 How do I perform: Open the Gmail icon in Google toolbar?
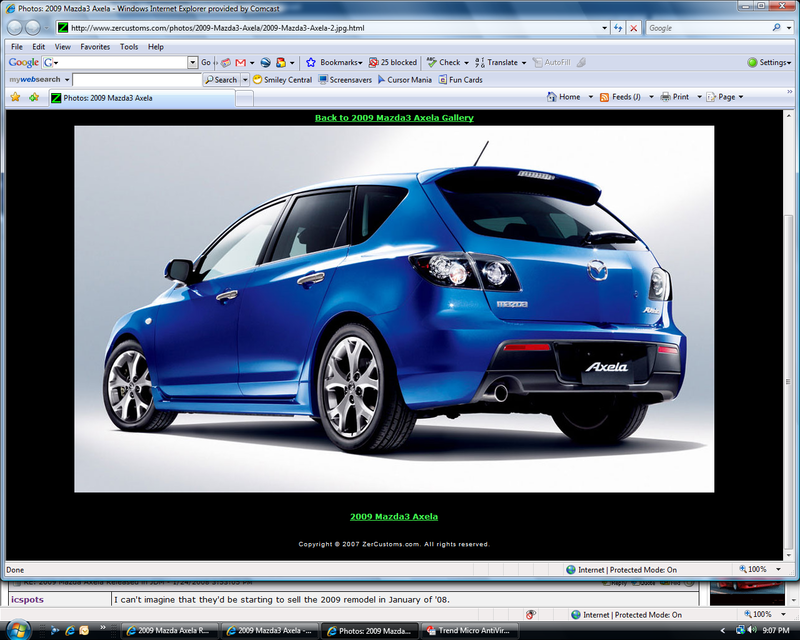pos(240,62)
